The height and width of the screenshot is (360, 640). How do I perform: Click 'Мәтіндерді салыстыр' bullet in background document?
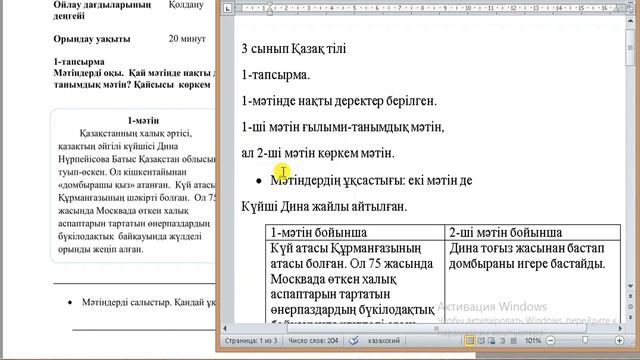(x=126, y=302)
